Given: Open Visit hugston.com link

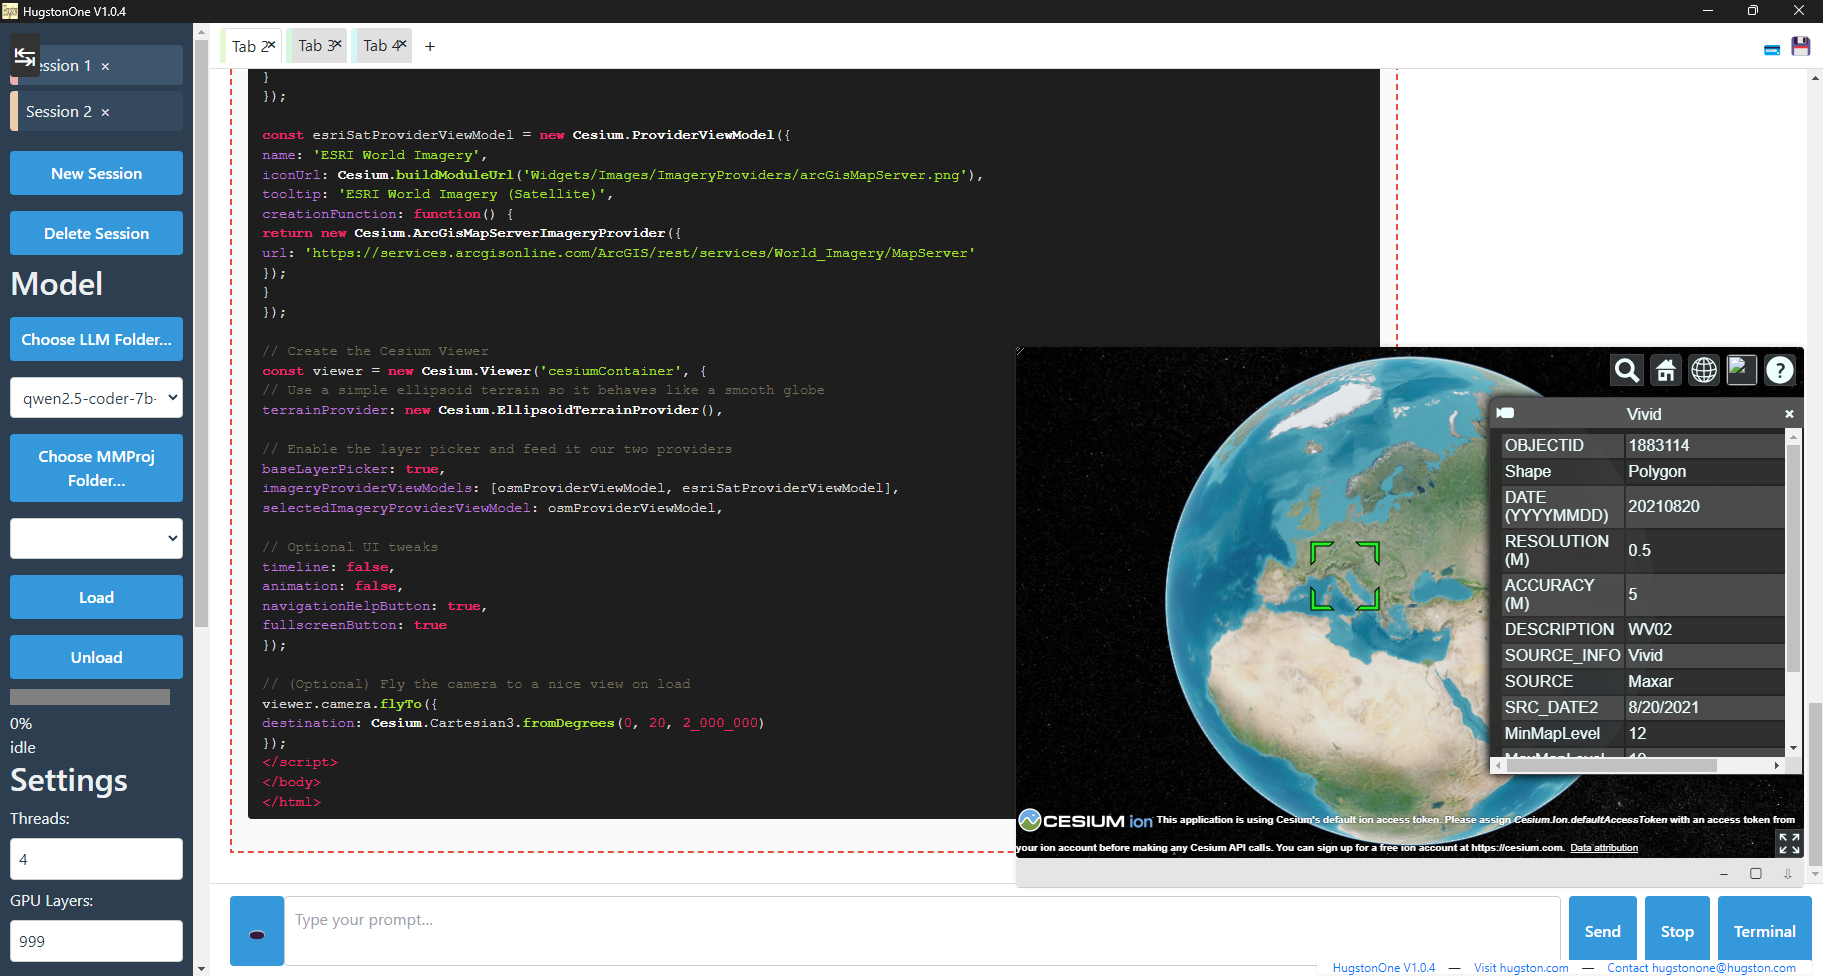Looking at the screenshot, I should tap(1521, 968).
